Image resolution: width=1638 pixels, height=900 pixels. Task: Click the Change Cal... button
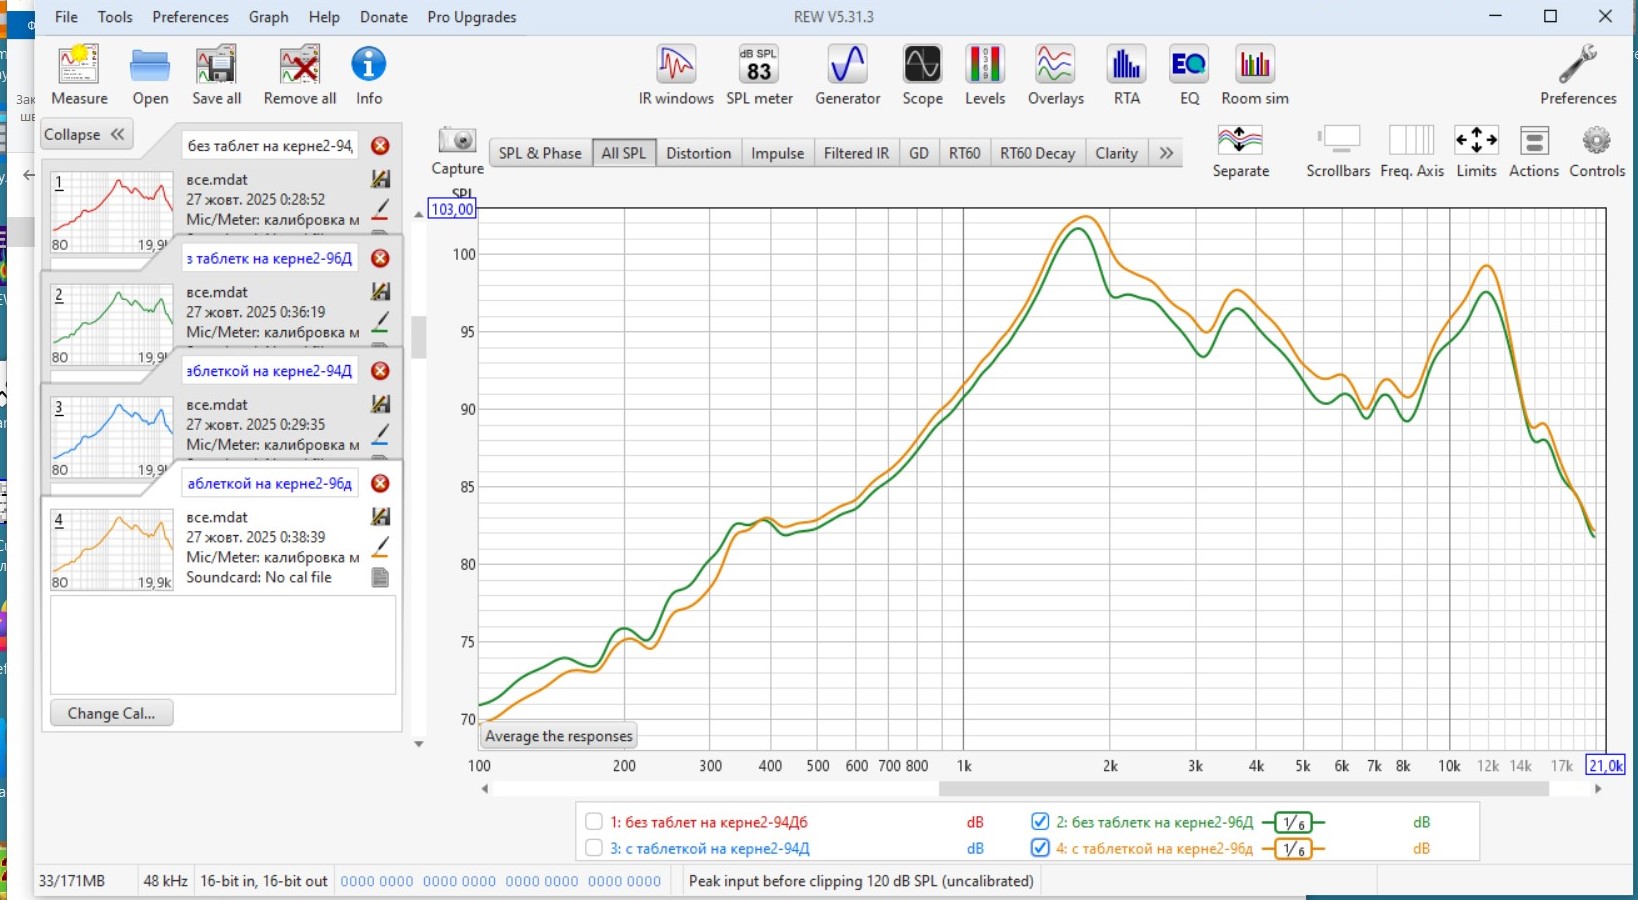pyautogui.click(x=111, y=713)
